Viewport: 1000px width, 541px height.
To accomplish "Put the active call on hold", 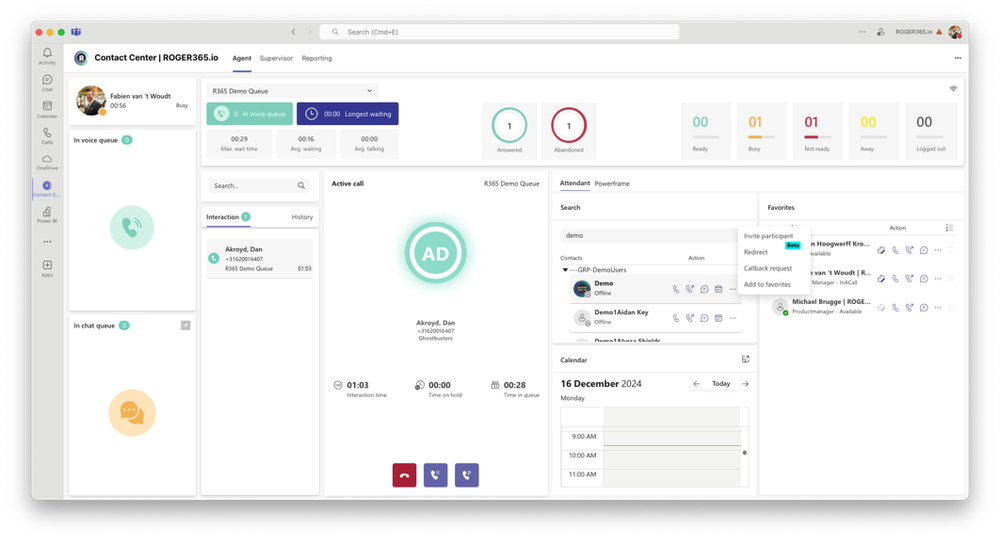I will point(436,475).
